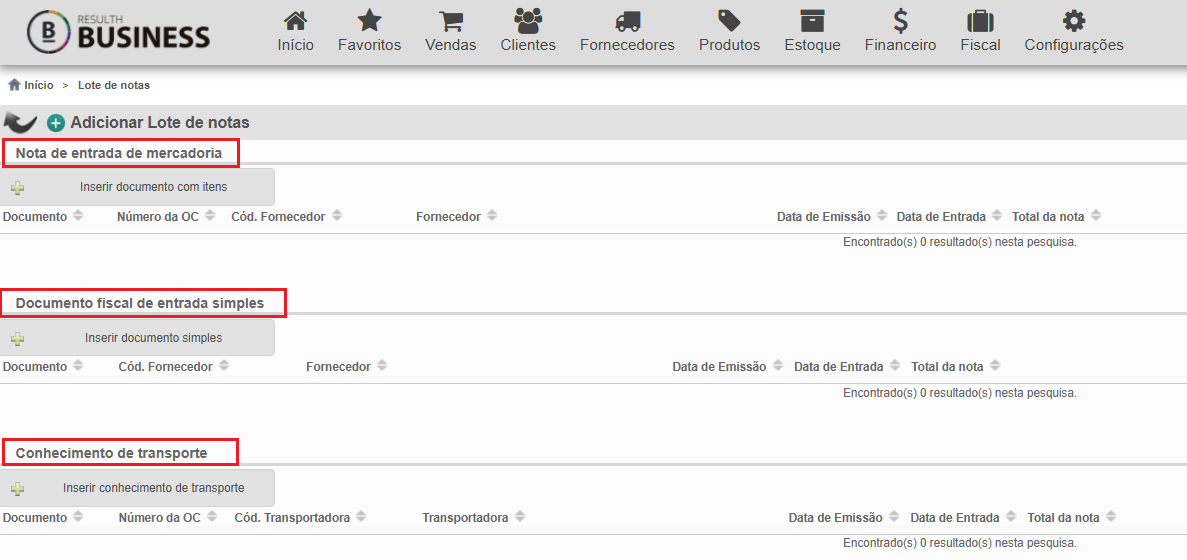Click Adicionar Lote de notas title
This screenshot has height=560, width=1187.
click(160, 123)
